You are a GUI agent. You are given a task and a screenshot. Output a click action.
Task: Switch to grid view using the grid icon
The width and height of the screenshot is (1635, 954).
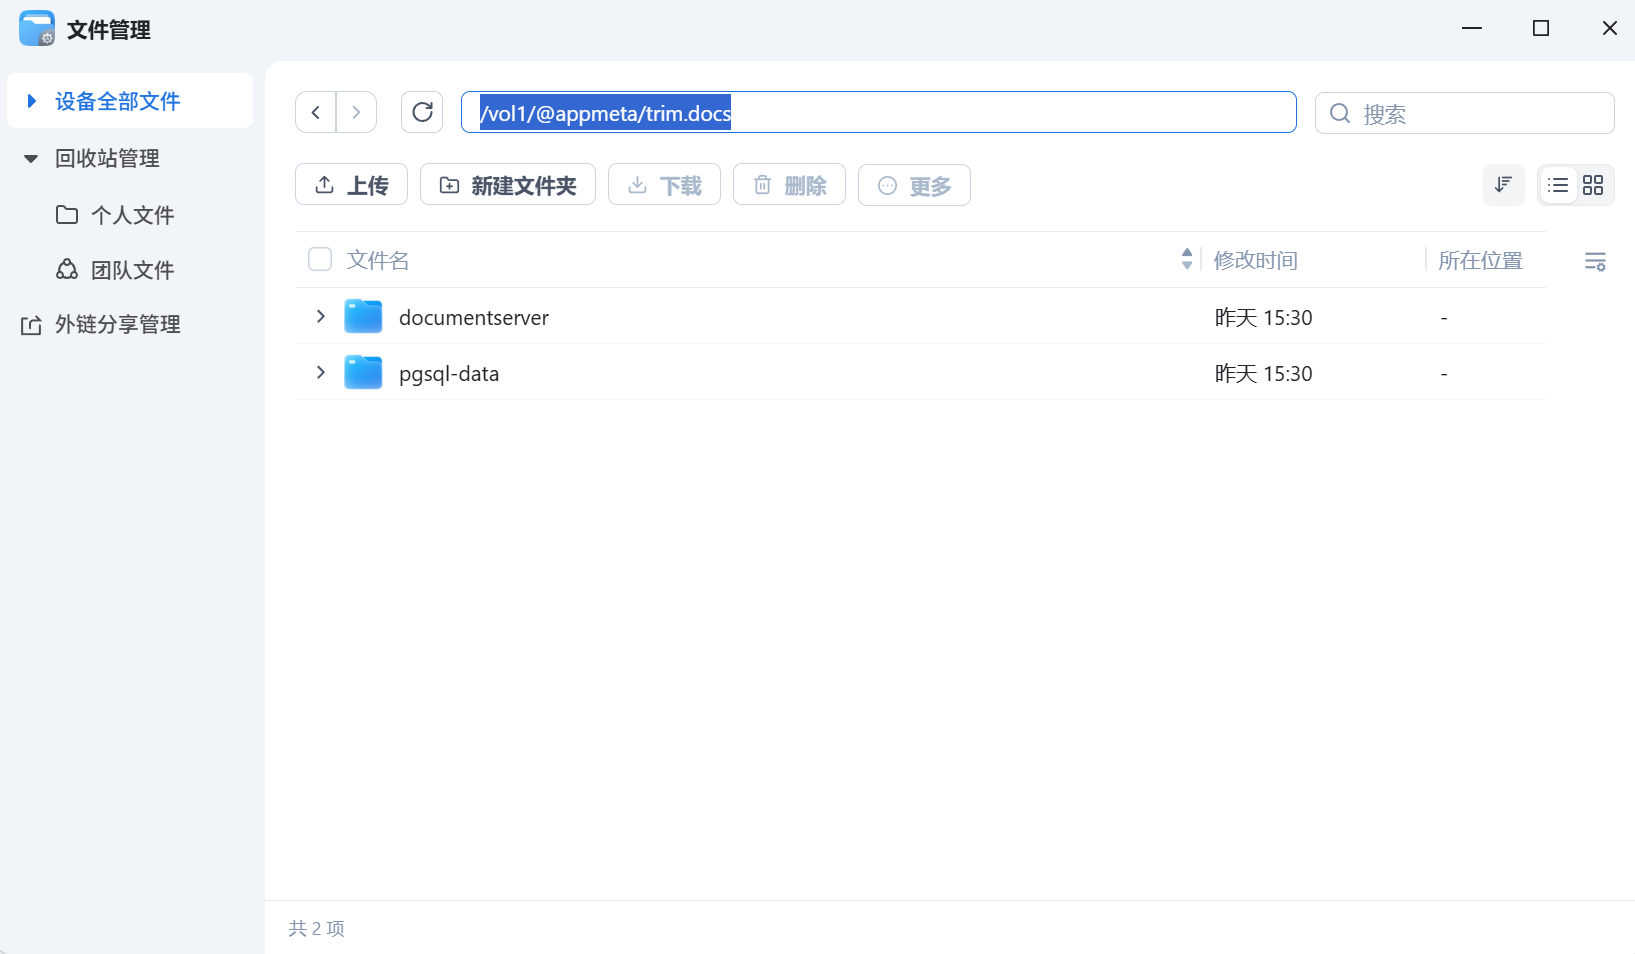(1594, 185)
